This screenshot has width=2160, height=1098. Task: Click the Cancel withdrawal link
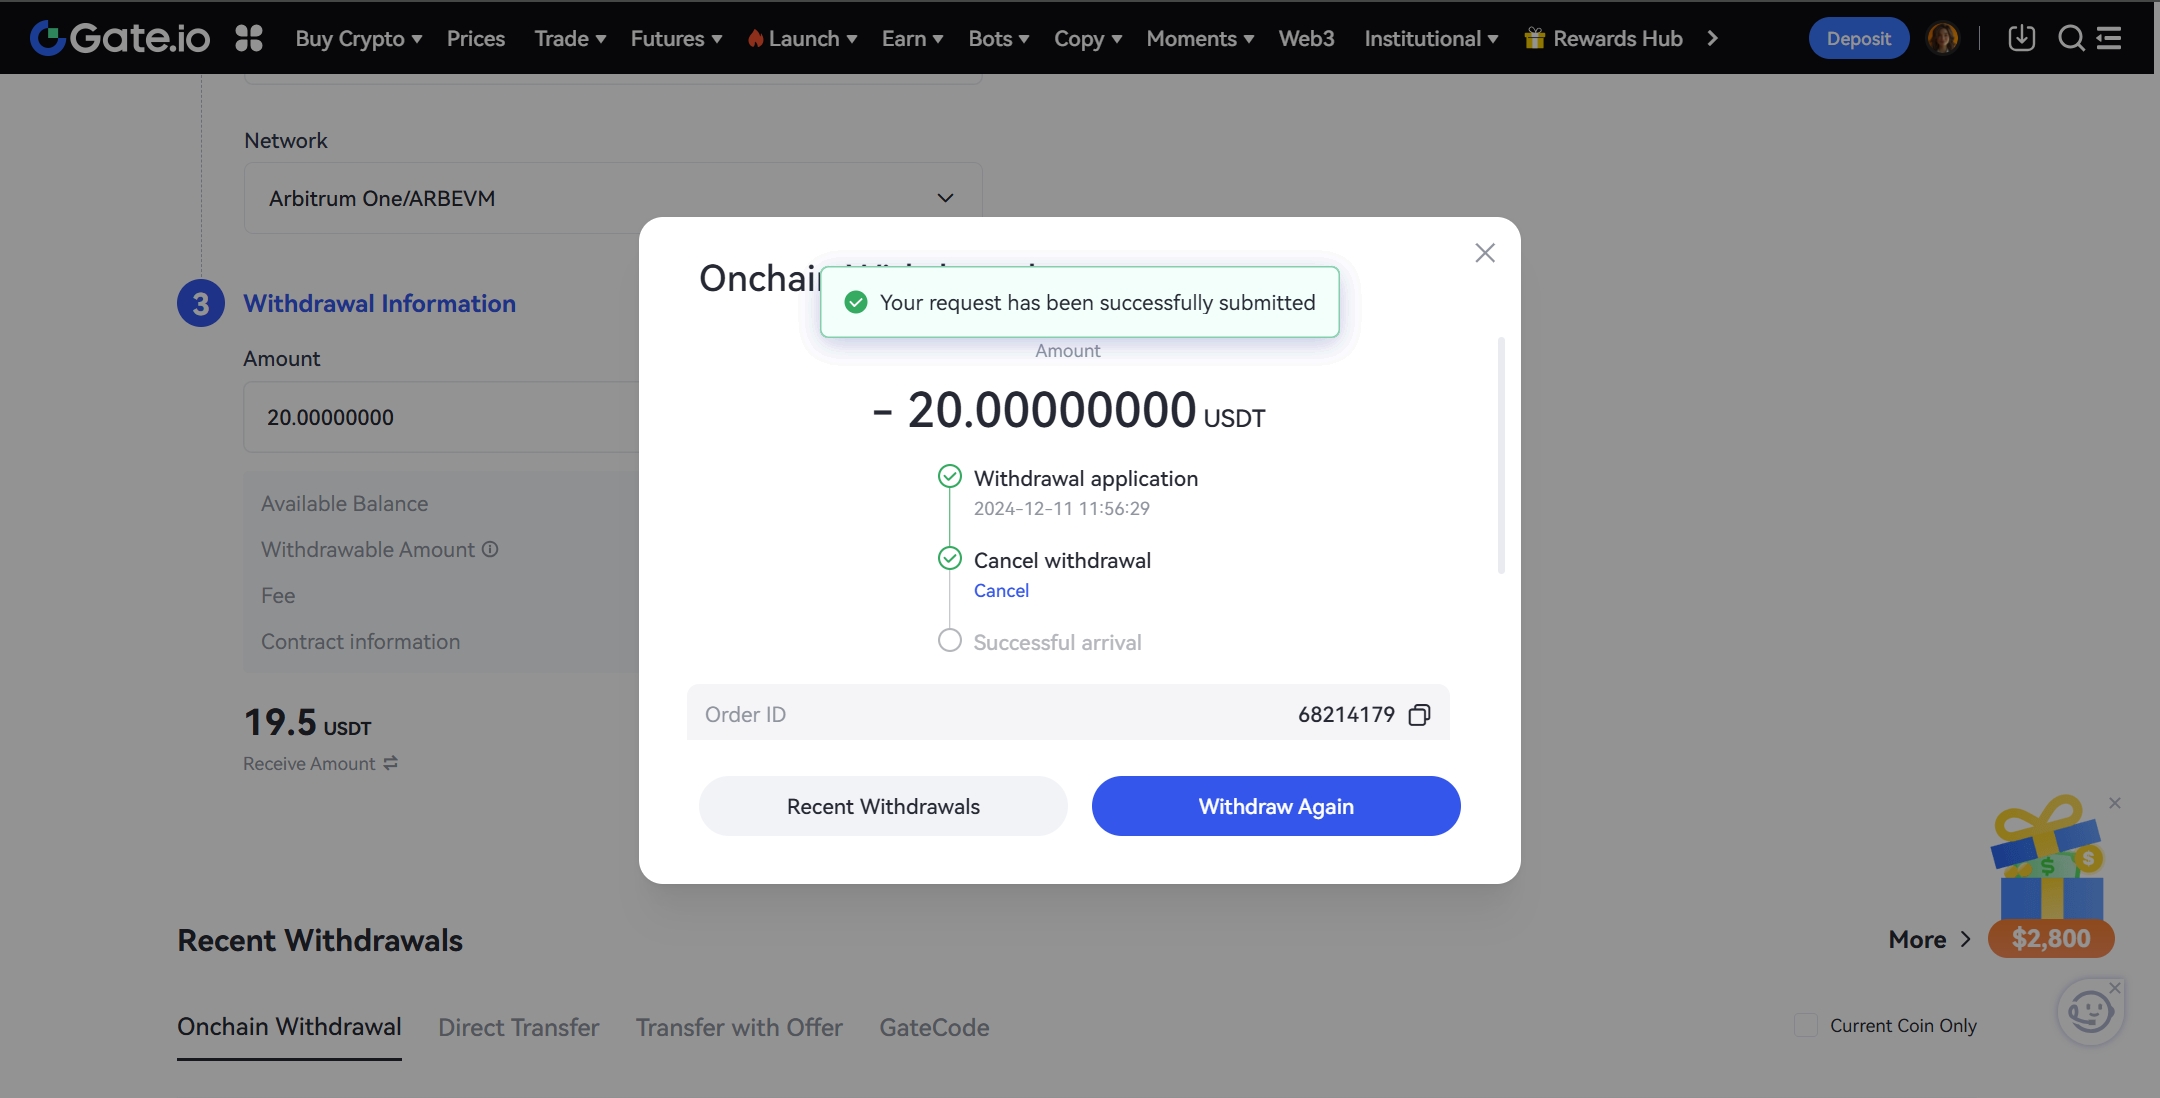[1001, 591]
